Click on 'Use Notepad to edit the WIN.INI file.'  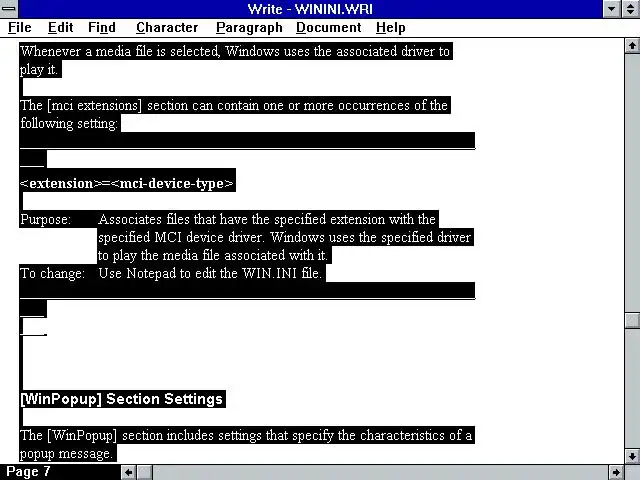[210, 273]
